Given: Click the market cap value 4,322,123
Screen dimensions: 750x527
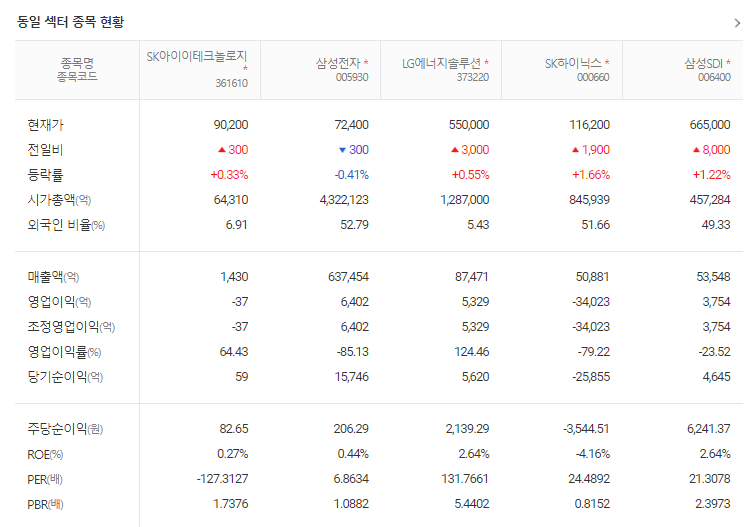Looking at the screenshot, I should click(344, 199).
